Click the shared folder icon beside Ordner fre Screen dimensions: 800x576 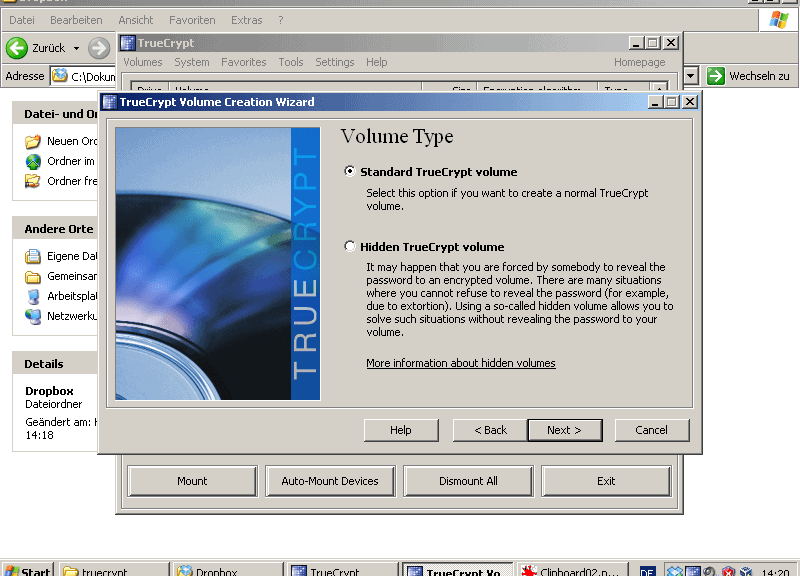pyautogui.click(x=33, y=181)
